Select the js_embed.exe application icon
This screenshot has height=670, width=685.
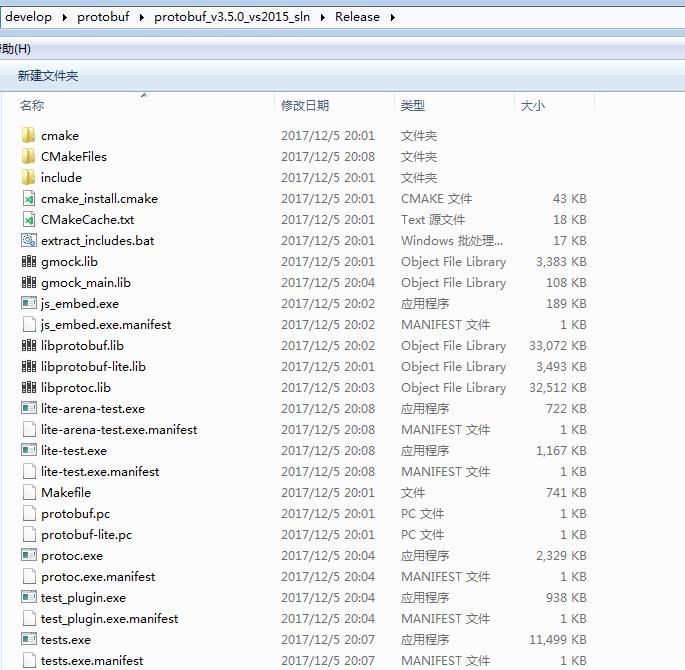pyautogui.click(x=29, y=303)
